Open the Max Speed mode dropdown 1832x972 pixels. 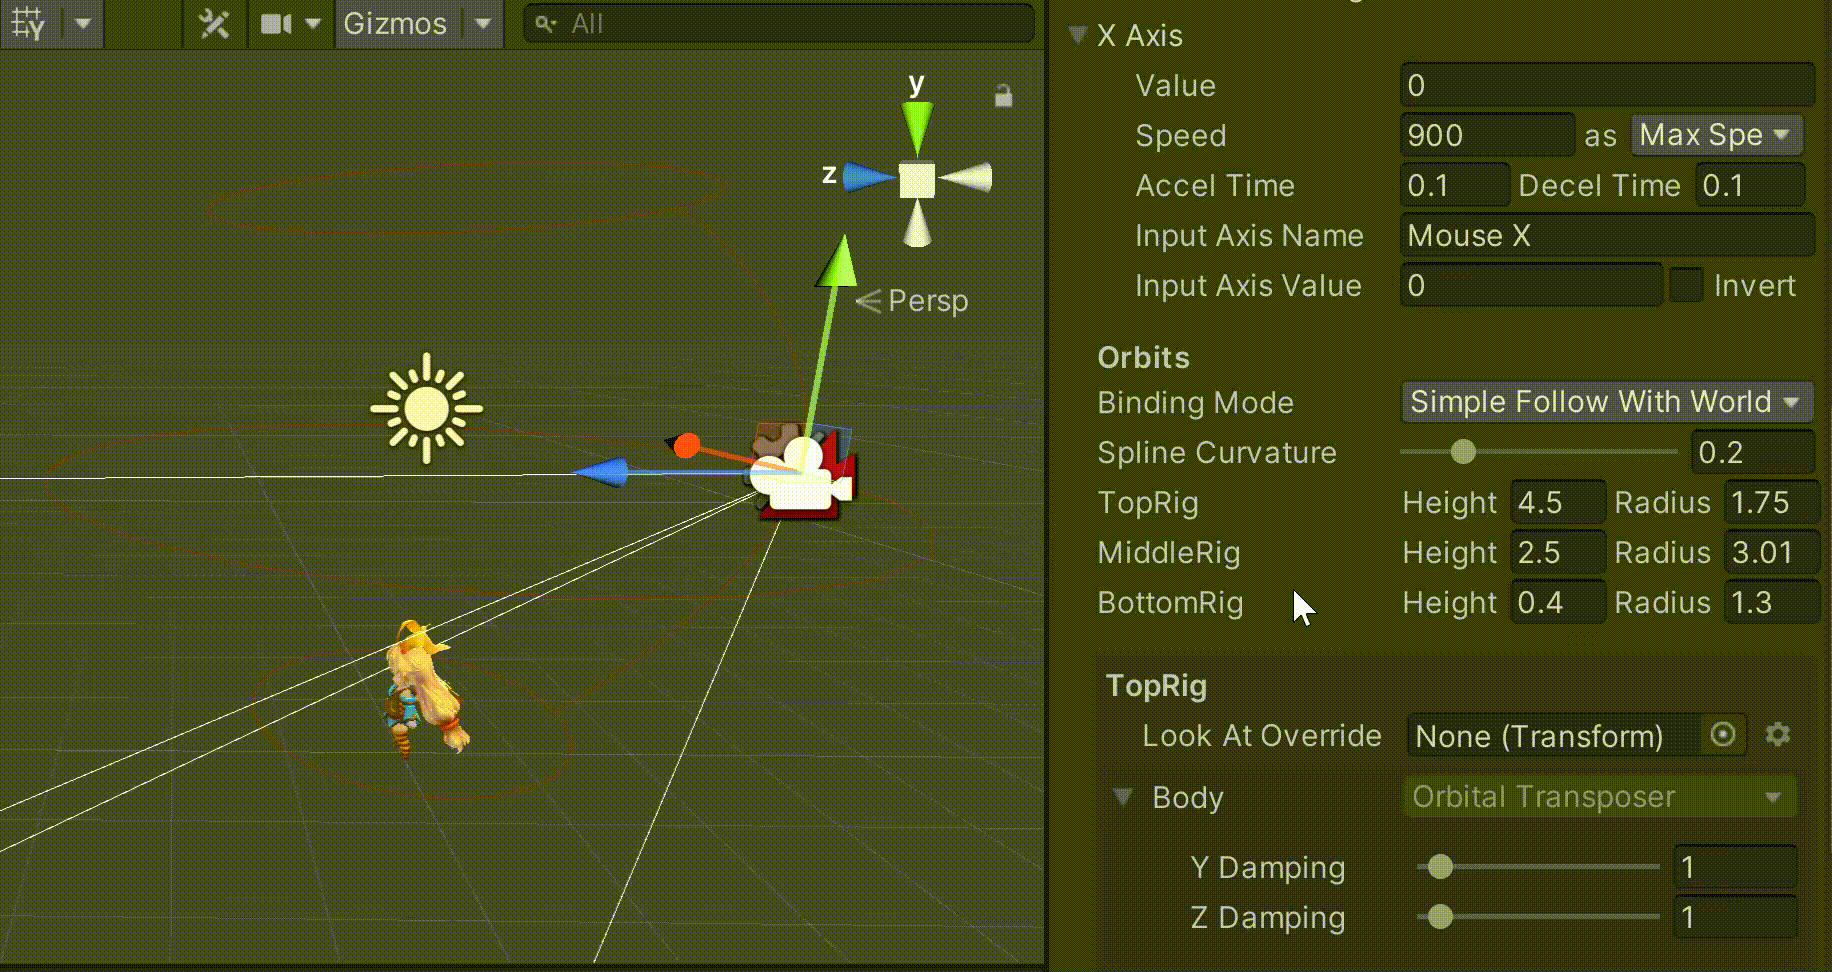[1715, 135]
